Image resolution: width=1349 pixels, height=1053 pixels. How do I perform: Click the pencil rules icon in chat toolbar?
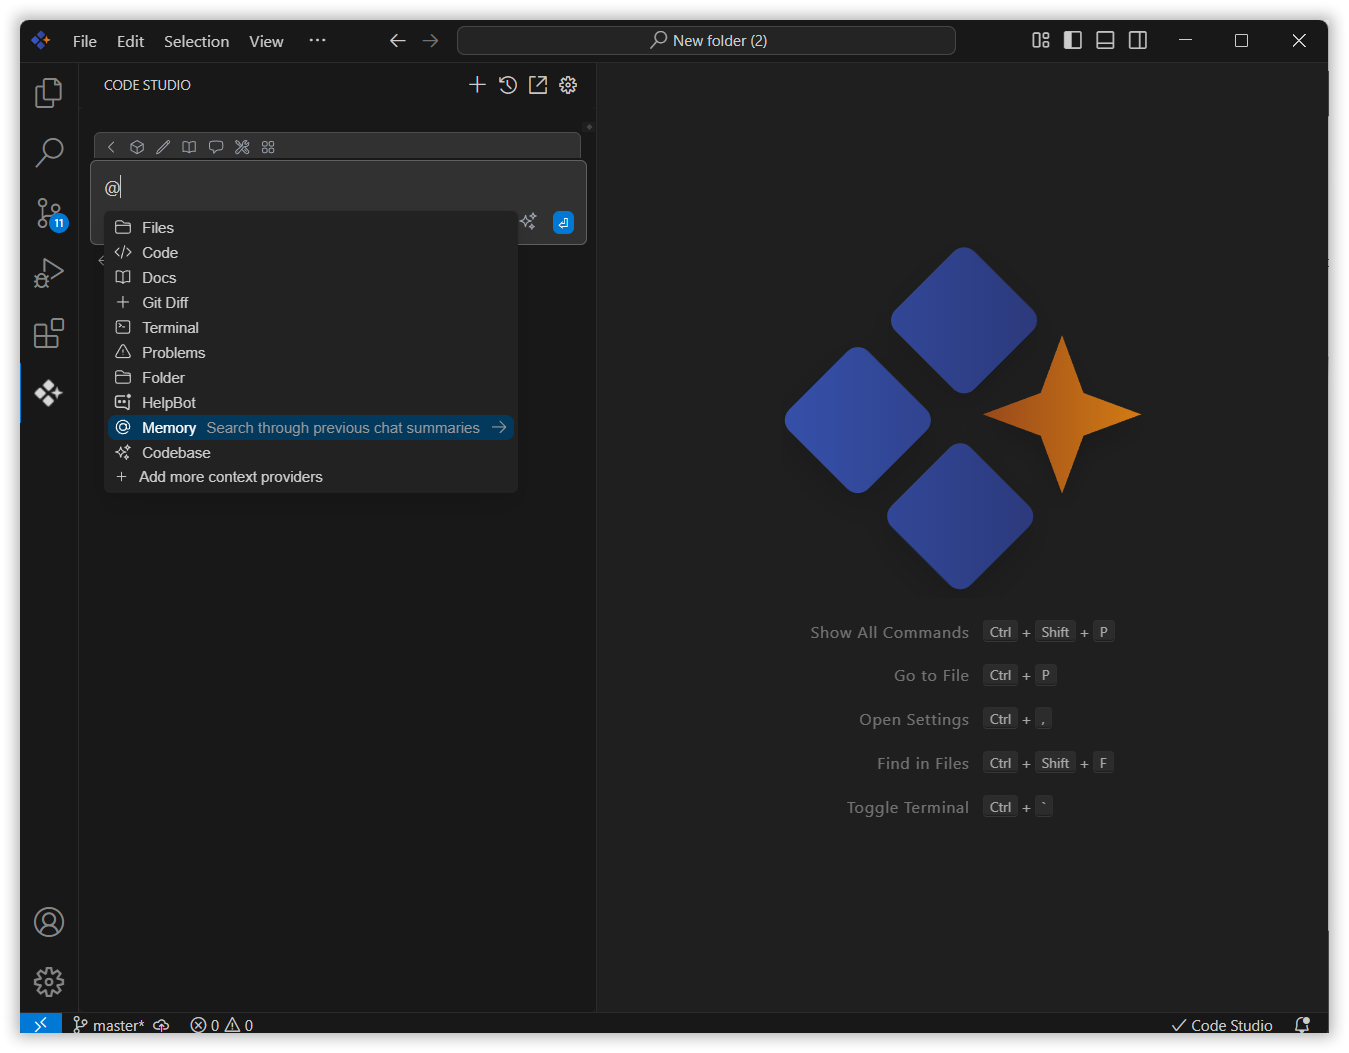[x=163, y=147]
